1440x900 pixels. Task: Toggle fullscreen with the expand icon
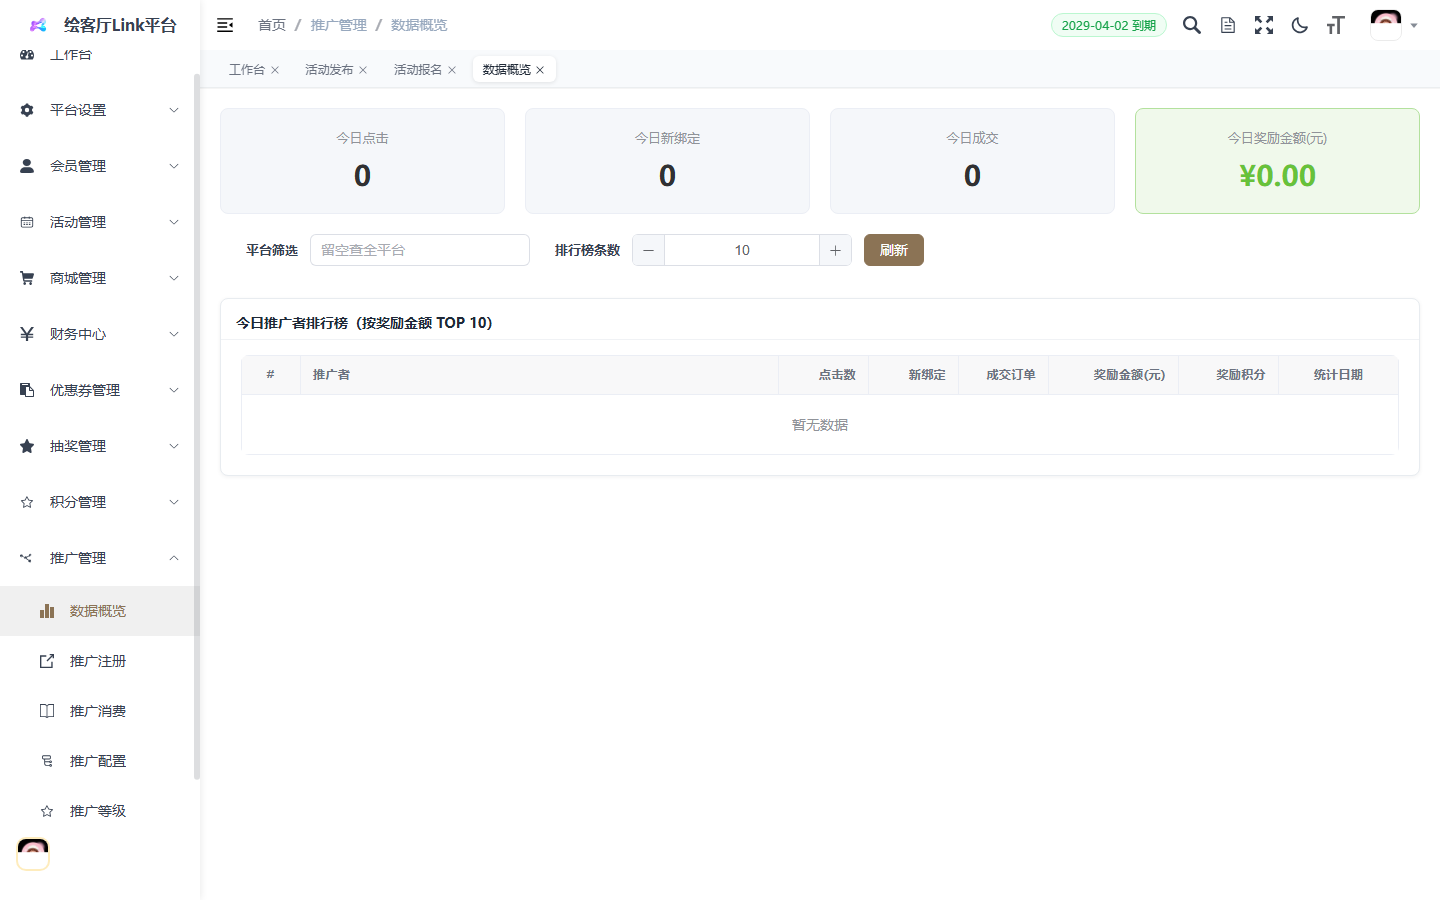(1264, 25)
